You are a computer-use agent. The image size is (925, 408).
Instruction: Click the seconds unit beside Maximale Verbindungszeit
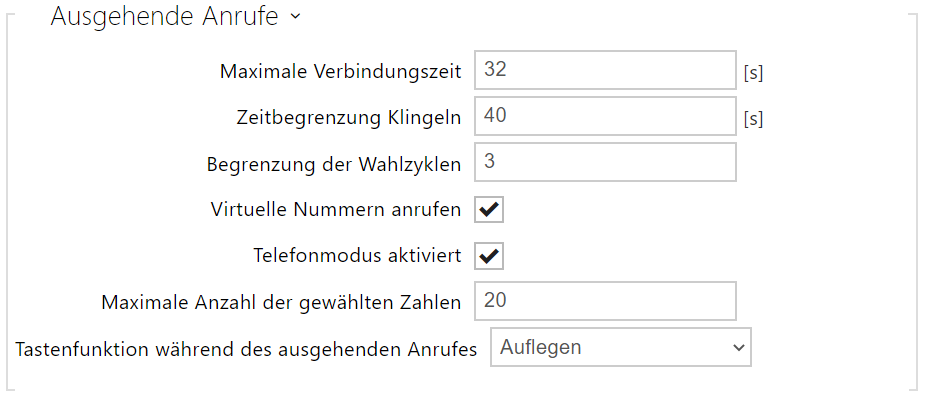coord(753,73)
